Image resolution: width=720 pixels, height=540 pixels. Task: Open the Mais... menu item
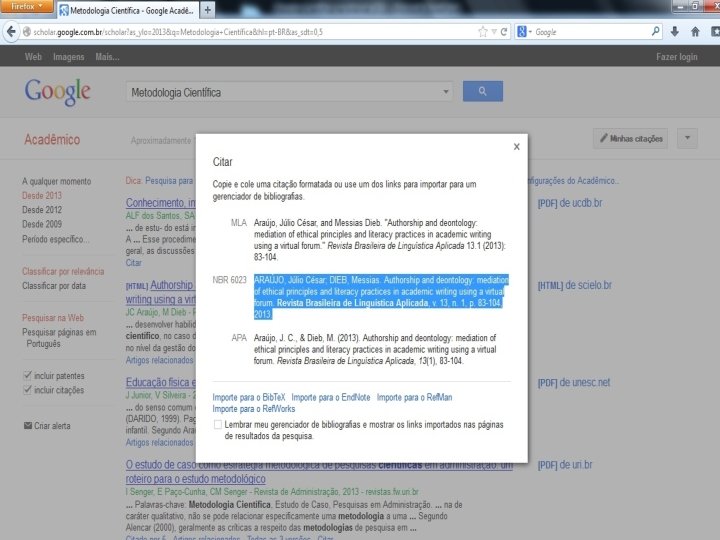click(107, 57)
